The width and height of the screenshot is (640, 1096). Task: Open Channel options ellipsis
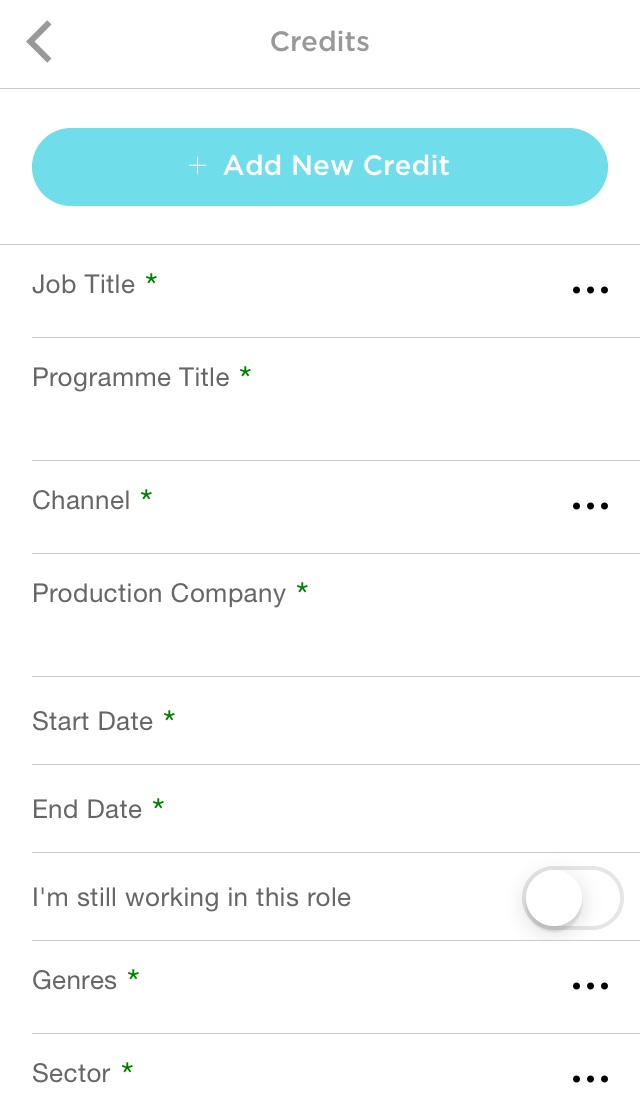590,507
